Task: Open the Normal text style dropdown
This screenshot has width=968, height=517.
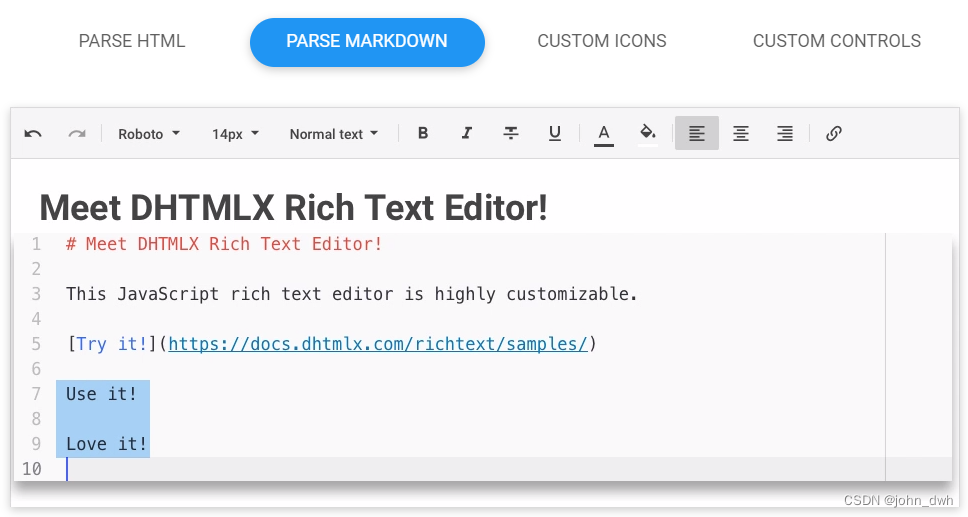Action: pyautogui.click(x=333, y=134)
